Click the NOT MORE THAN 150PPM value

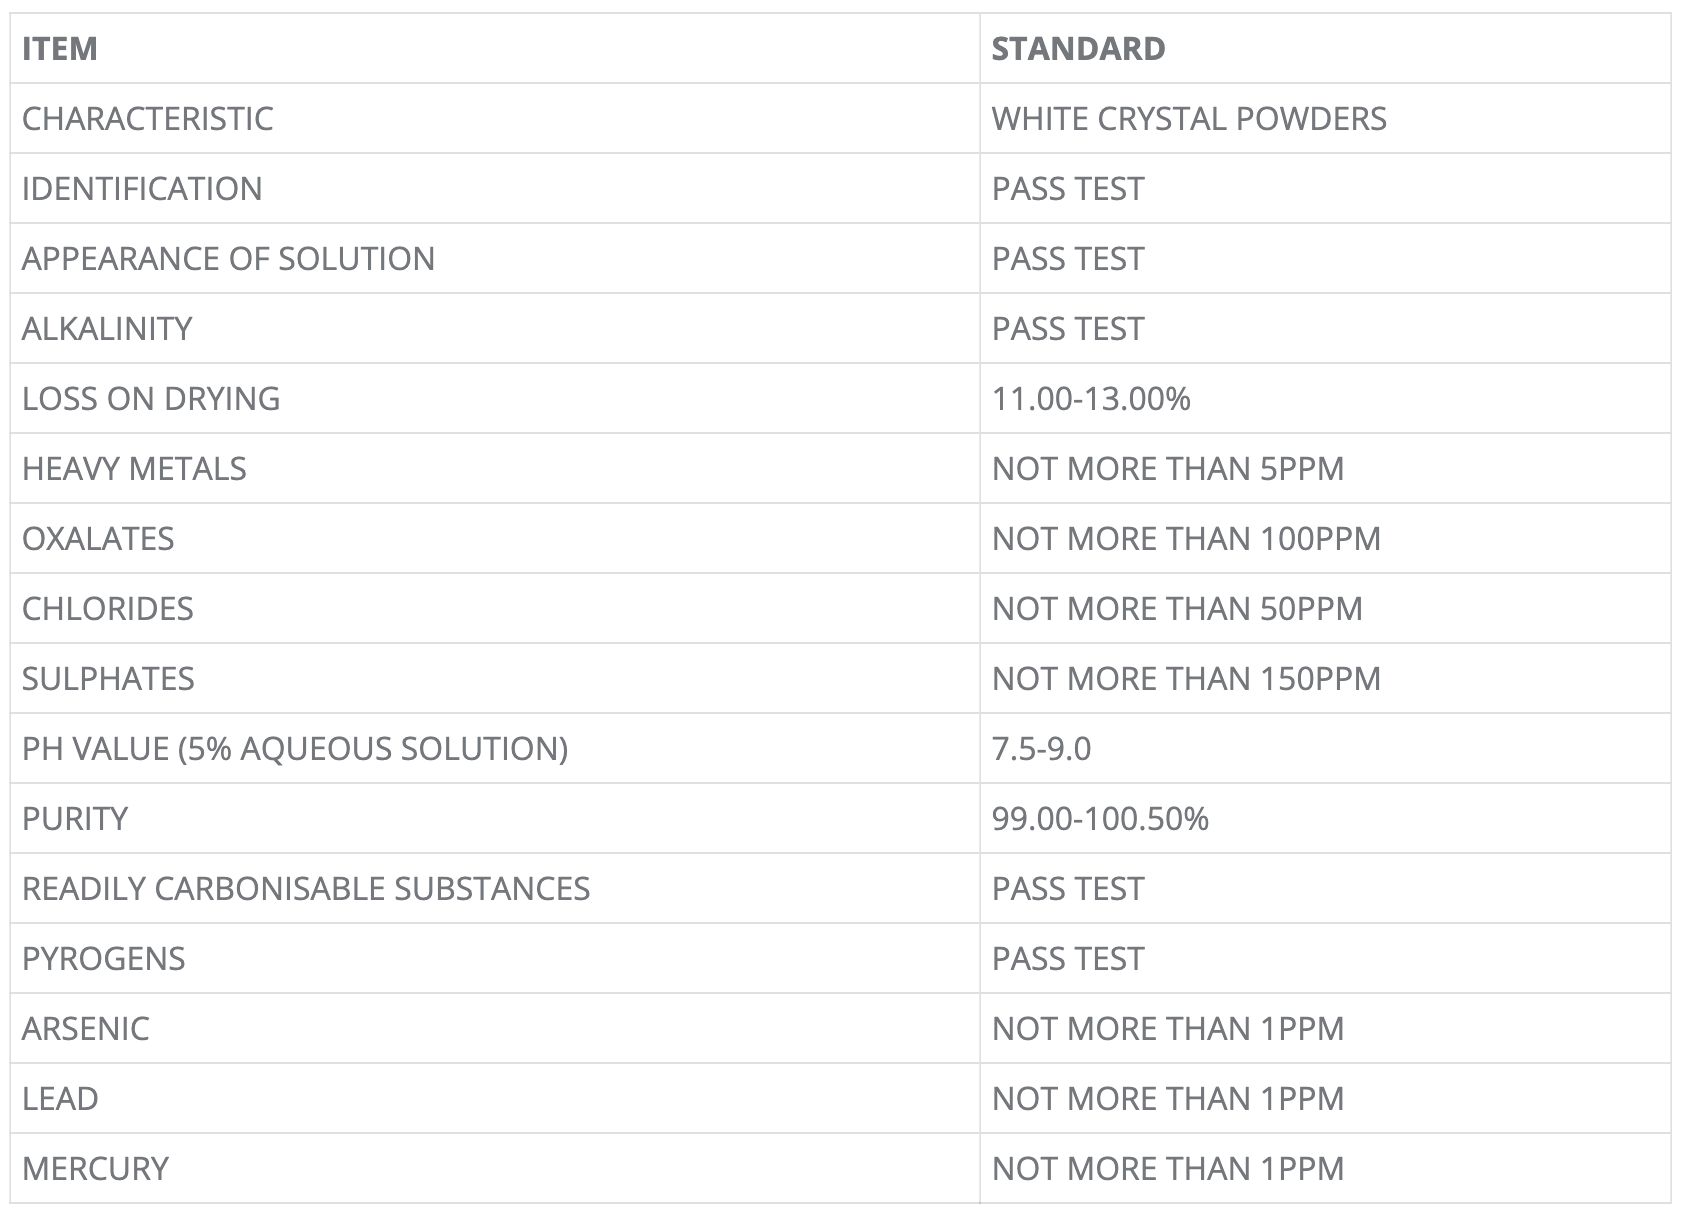[x=1186, y=679]
